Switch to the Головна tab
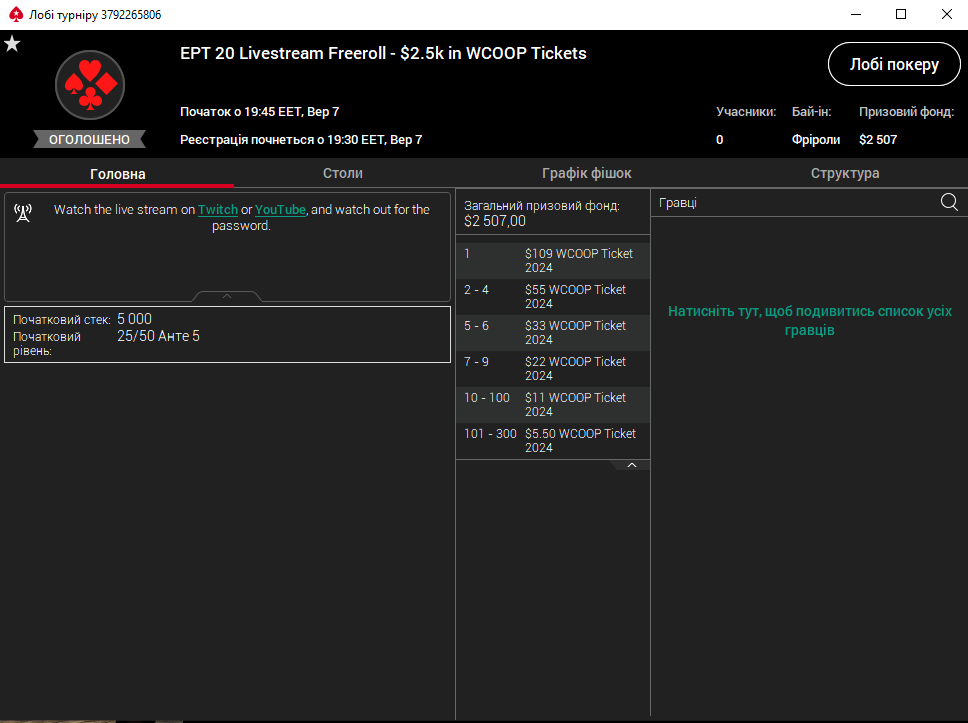 tap(117, 173)
